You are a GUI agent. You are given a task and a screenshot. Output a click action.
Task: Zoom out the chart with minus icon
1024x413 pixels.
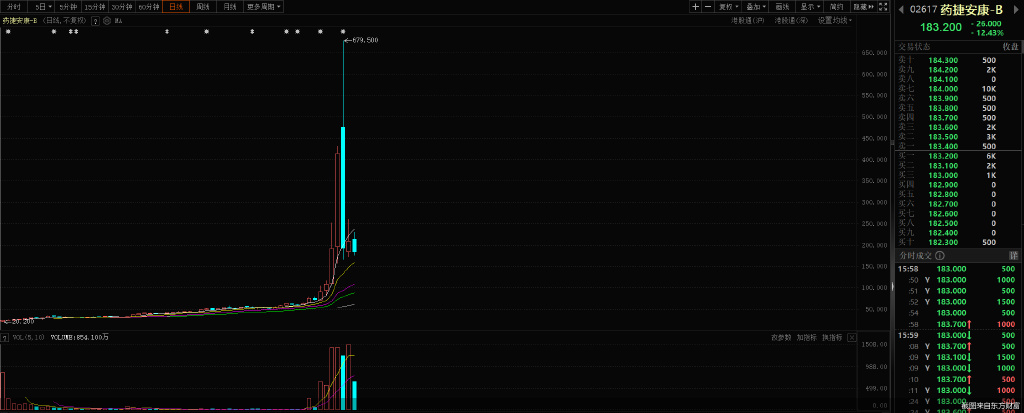[707, 7]
